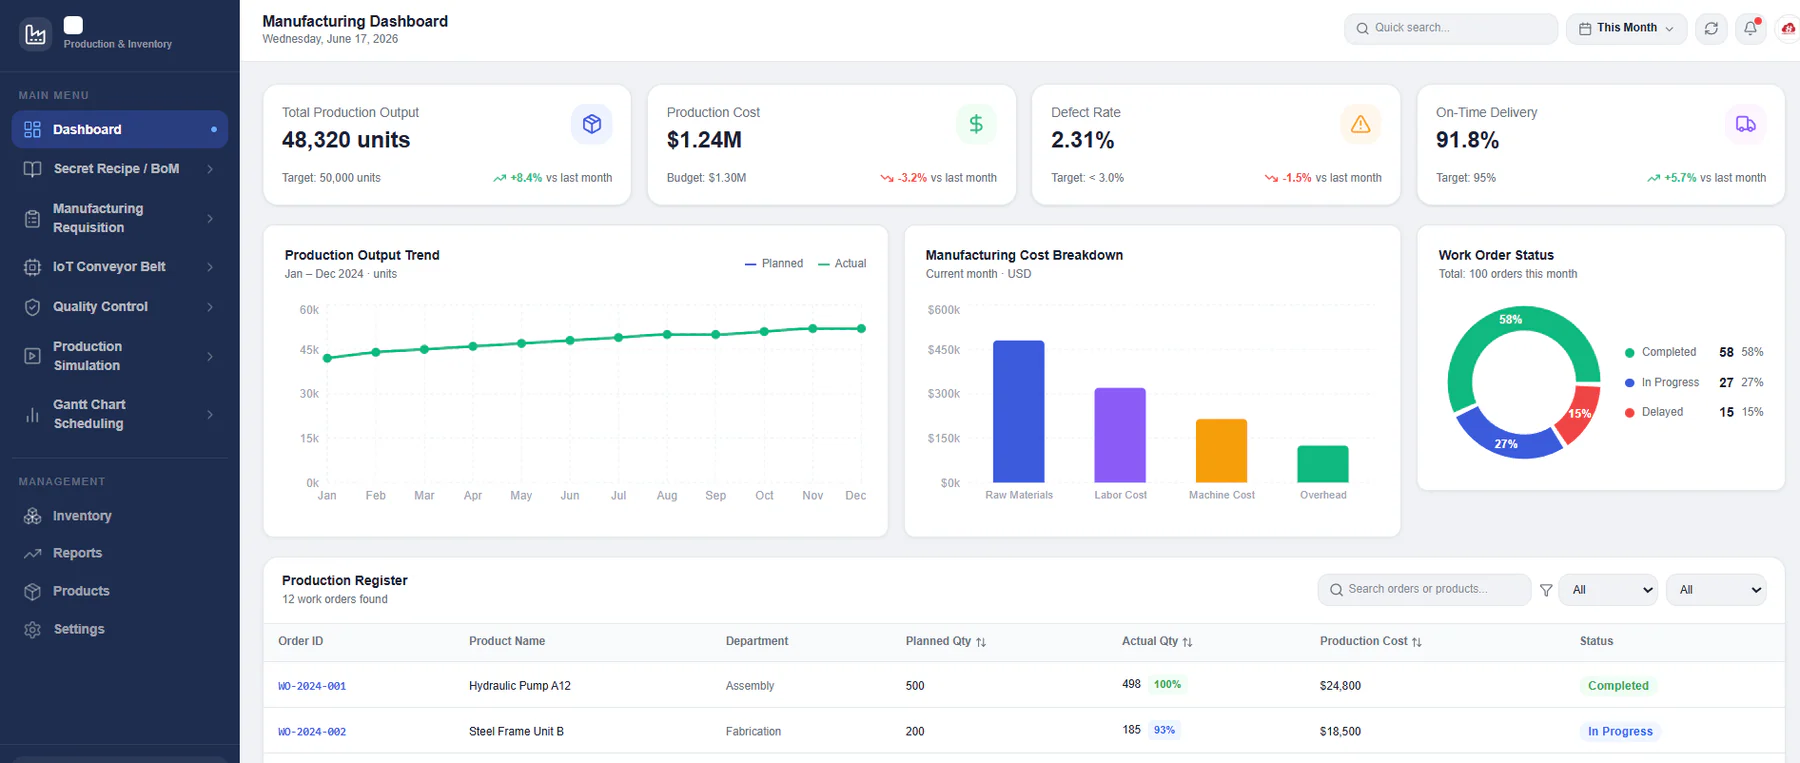
Task: Click the Production Cost dollar icon
Action: [x=976, y=124]
